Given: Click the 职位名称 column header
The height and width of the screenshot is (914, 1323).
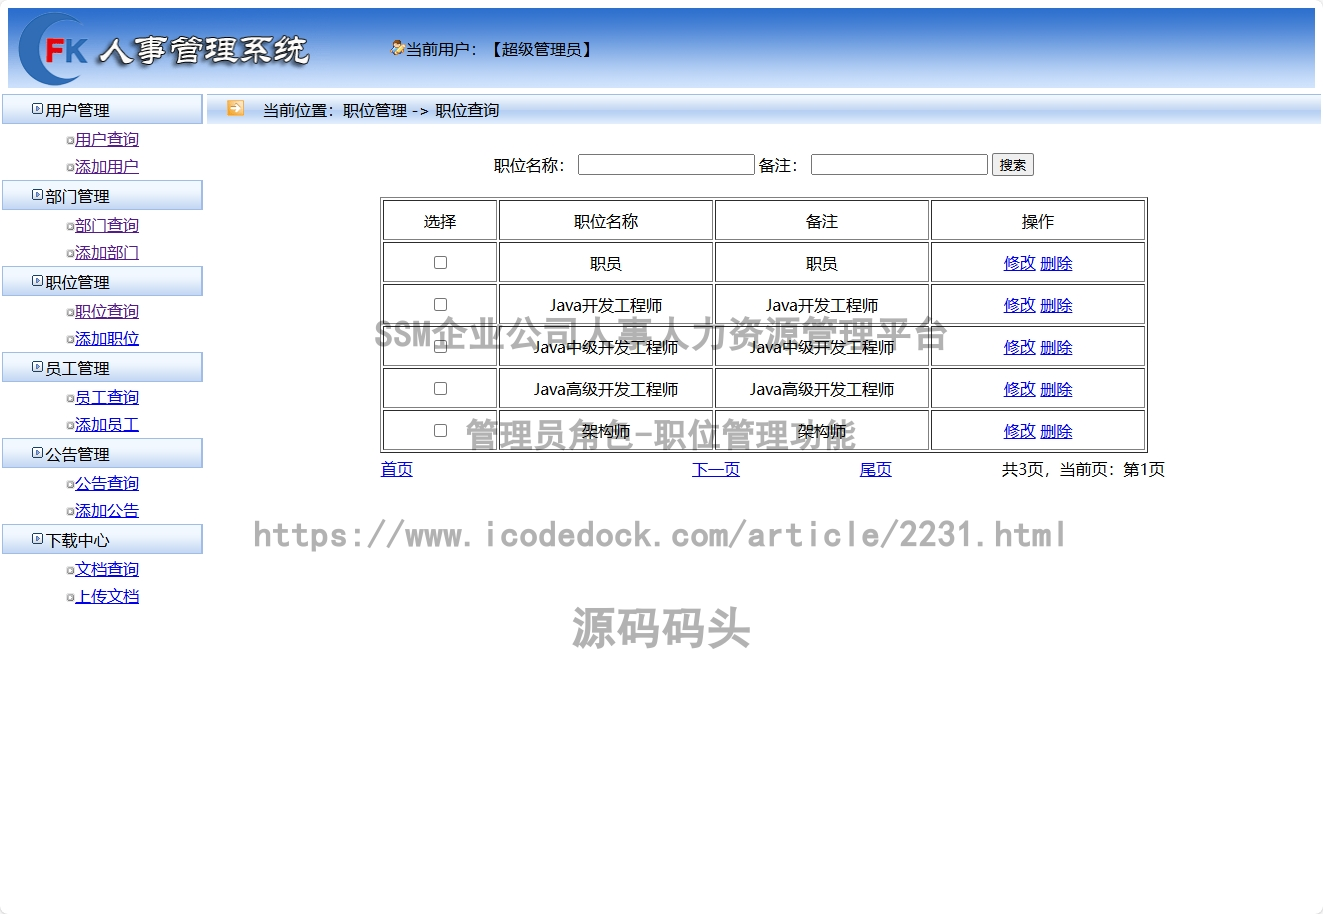Looking at the screenshot, I should 606,221.
